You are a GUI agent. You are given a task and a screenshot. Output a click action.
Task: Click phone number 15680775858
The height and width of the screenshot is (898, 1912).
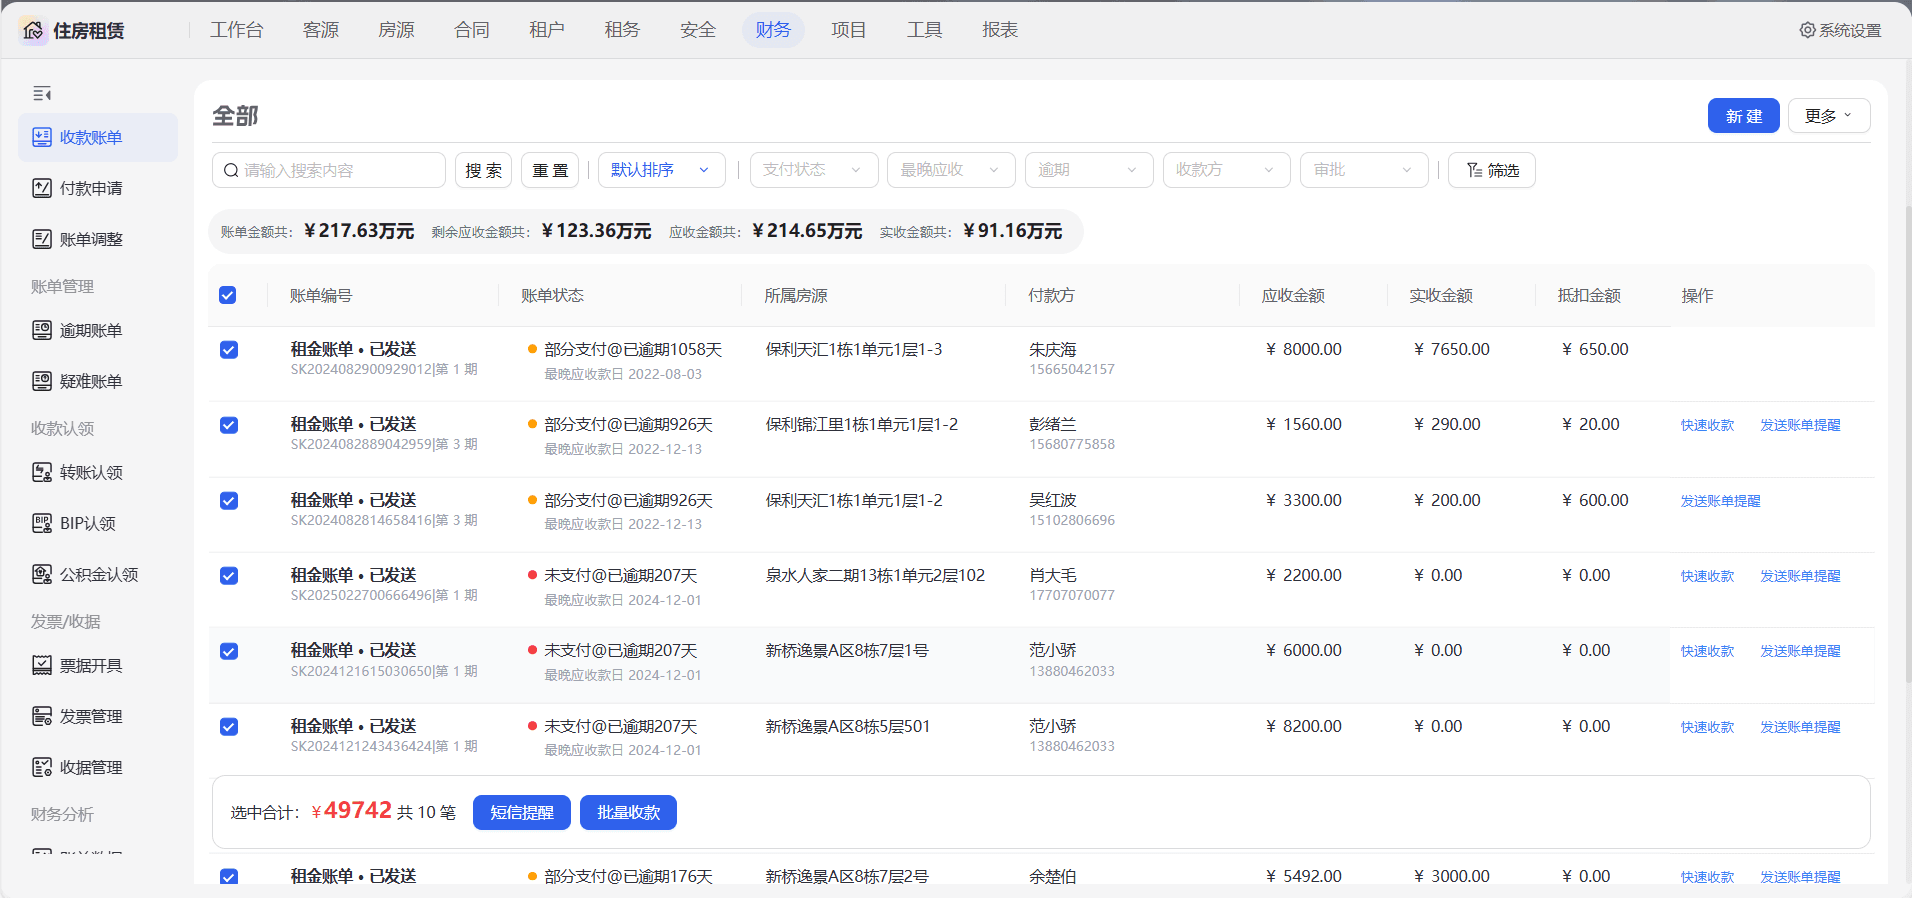pyautogui.click(x=1072, y=445)
